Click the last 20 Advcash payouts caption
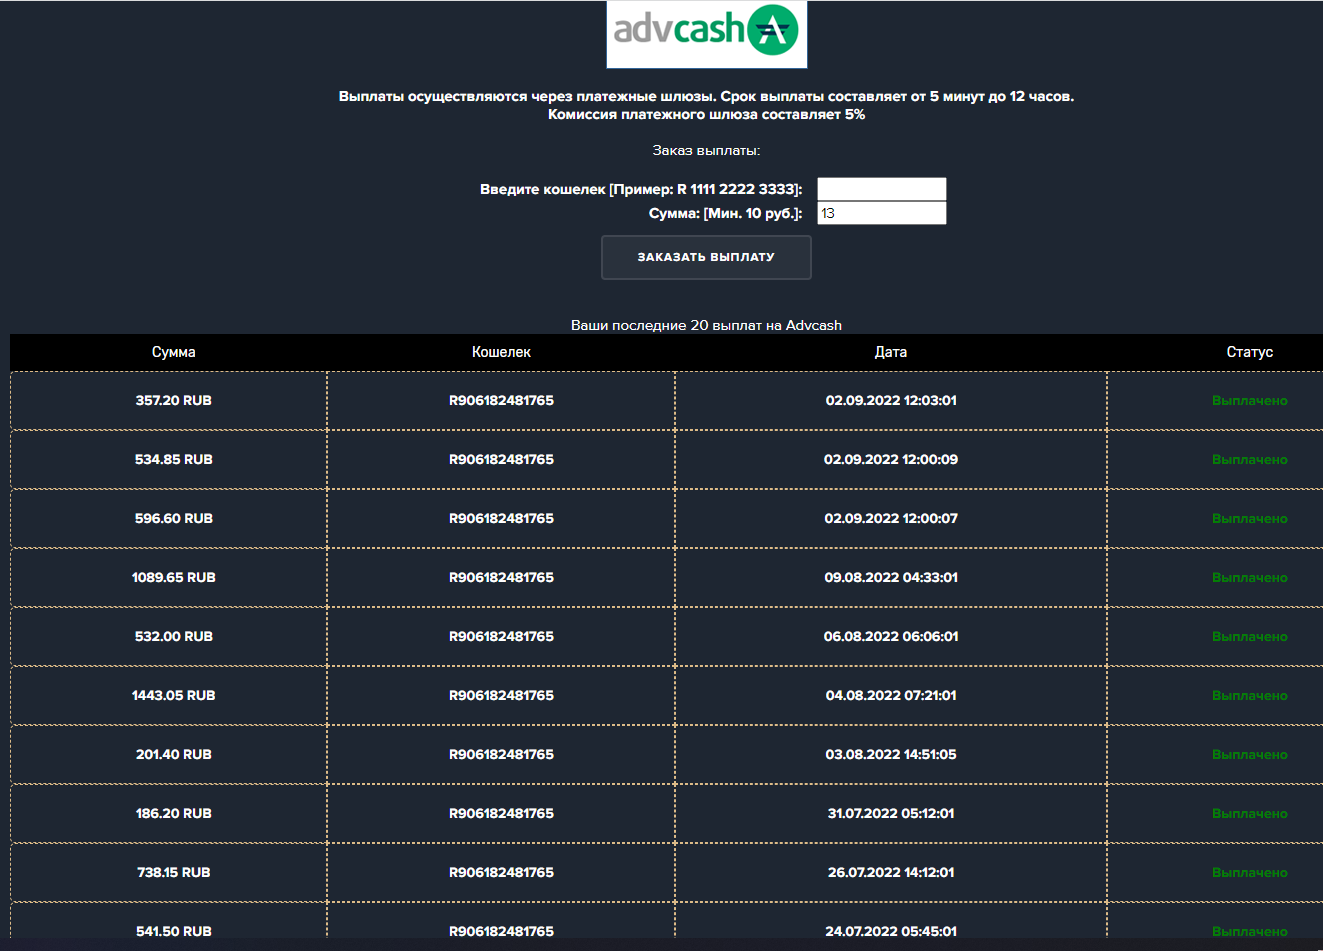 tap(706, 325)
